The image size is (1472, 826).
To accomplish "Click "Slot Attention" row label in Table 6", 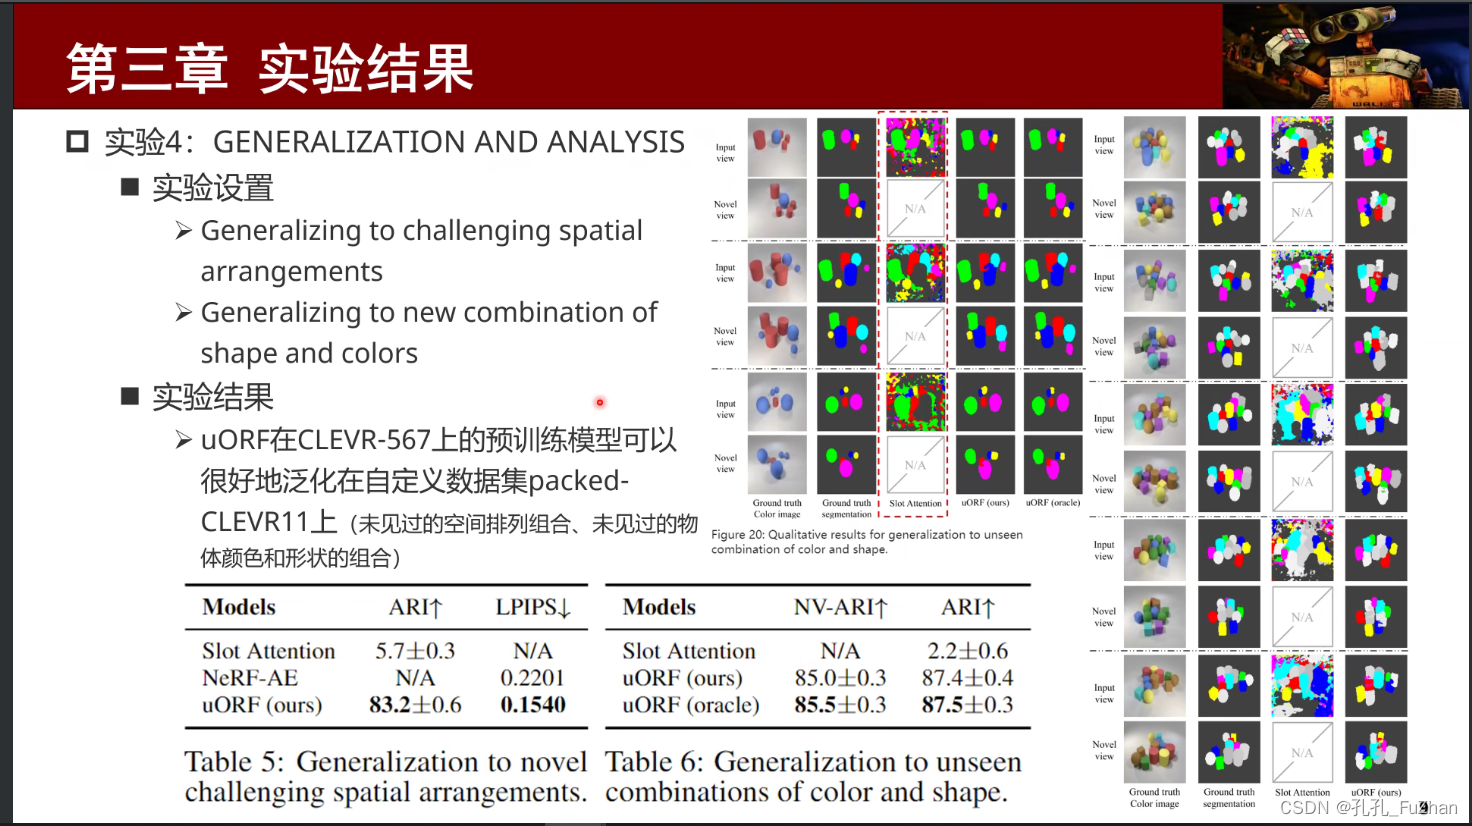I will click(689, 651).
